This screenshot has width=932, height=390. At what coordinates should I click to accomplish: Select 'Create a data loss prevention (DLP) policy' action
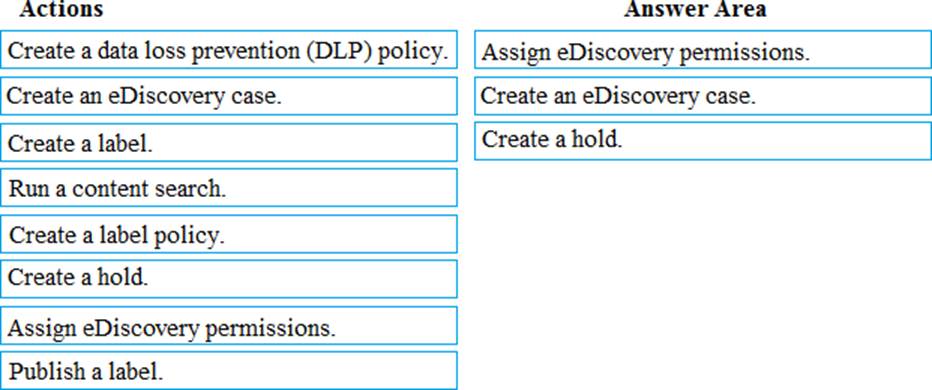229,50
